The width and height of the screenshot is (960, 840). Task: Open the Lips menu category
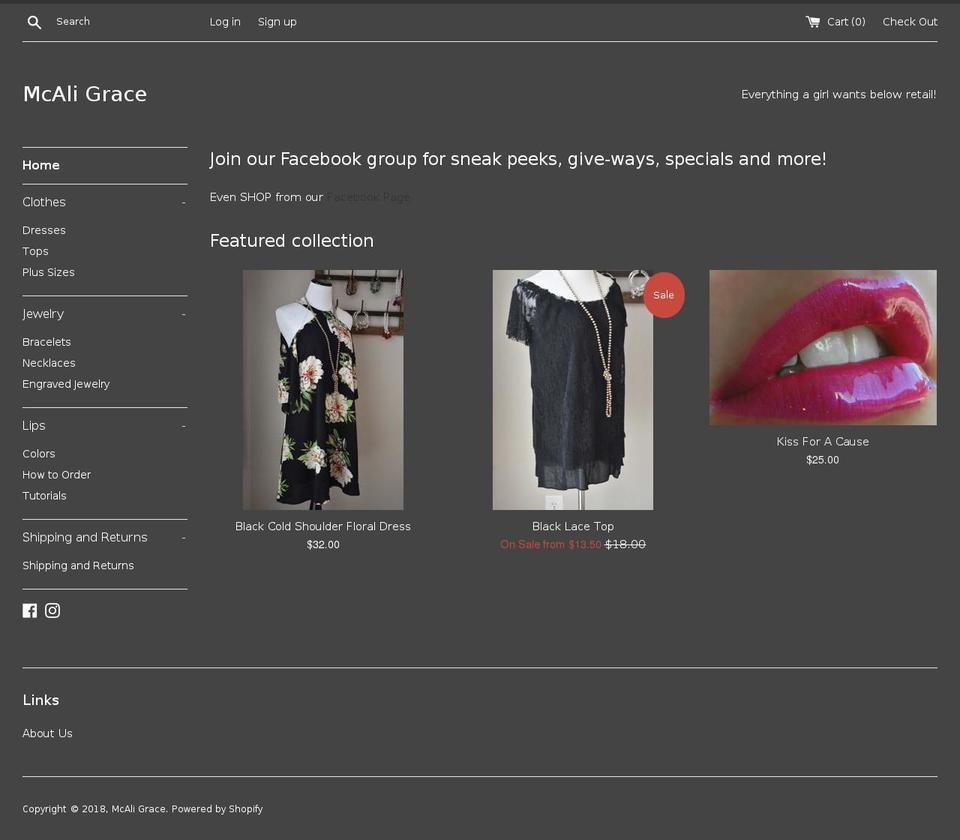point(34,426)
